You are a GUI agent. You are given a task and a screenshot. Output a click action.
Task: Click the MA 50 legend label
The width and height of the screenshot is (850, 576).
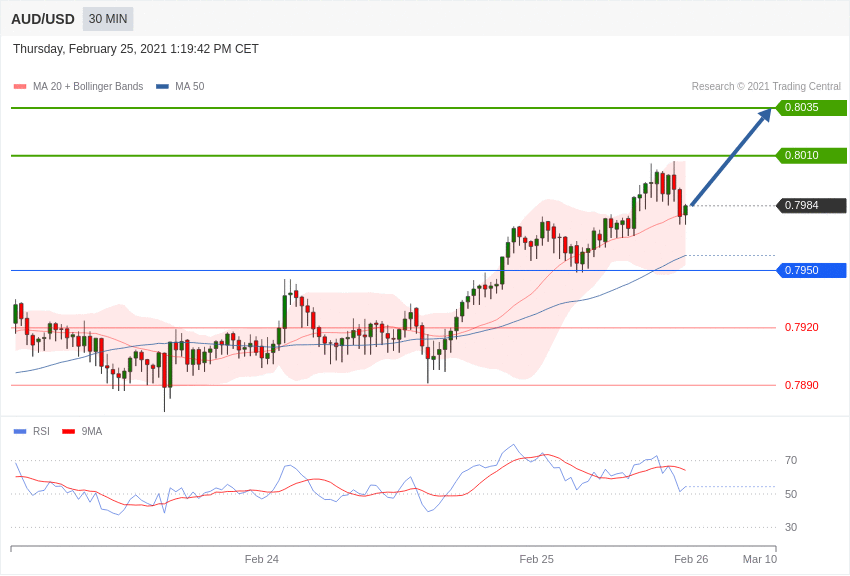[x=190, y=86]
